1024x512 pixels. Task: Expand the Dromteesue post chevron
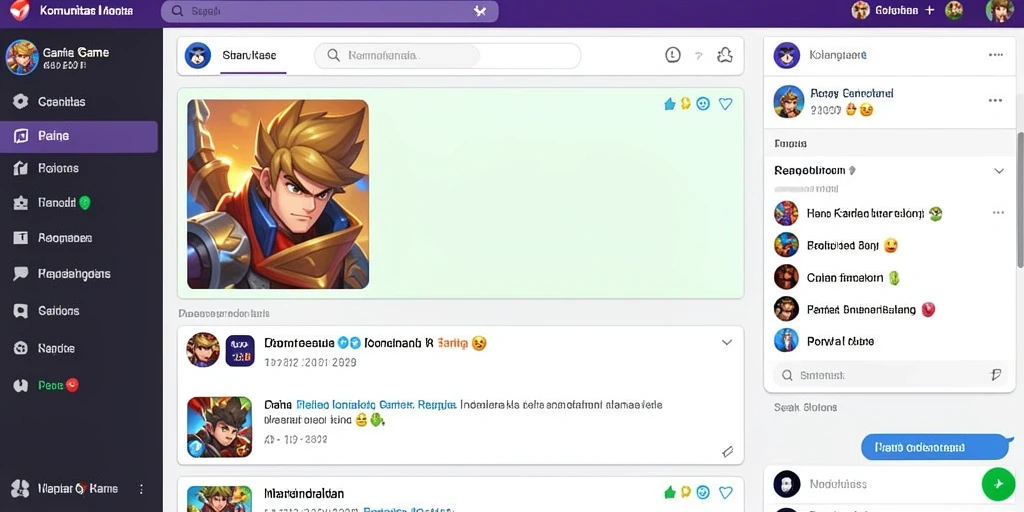[x=727, y=342]
